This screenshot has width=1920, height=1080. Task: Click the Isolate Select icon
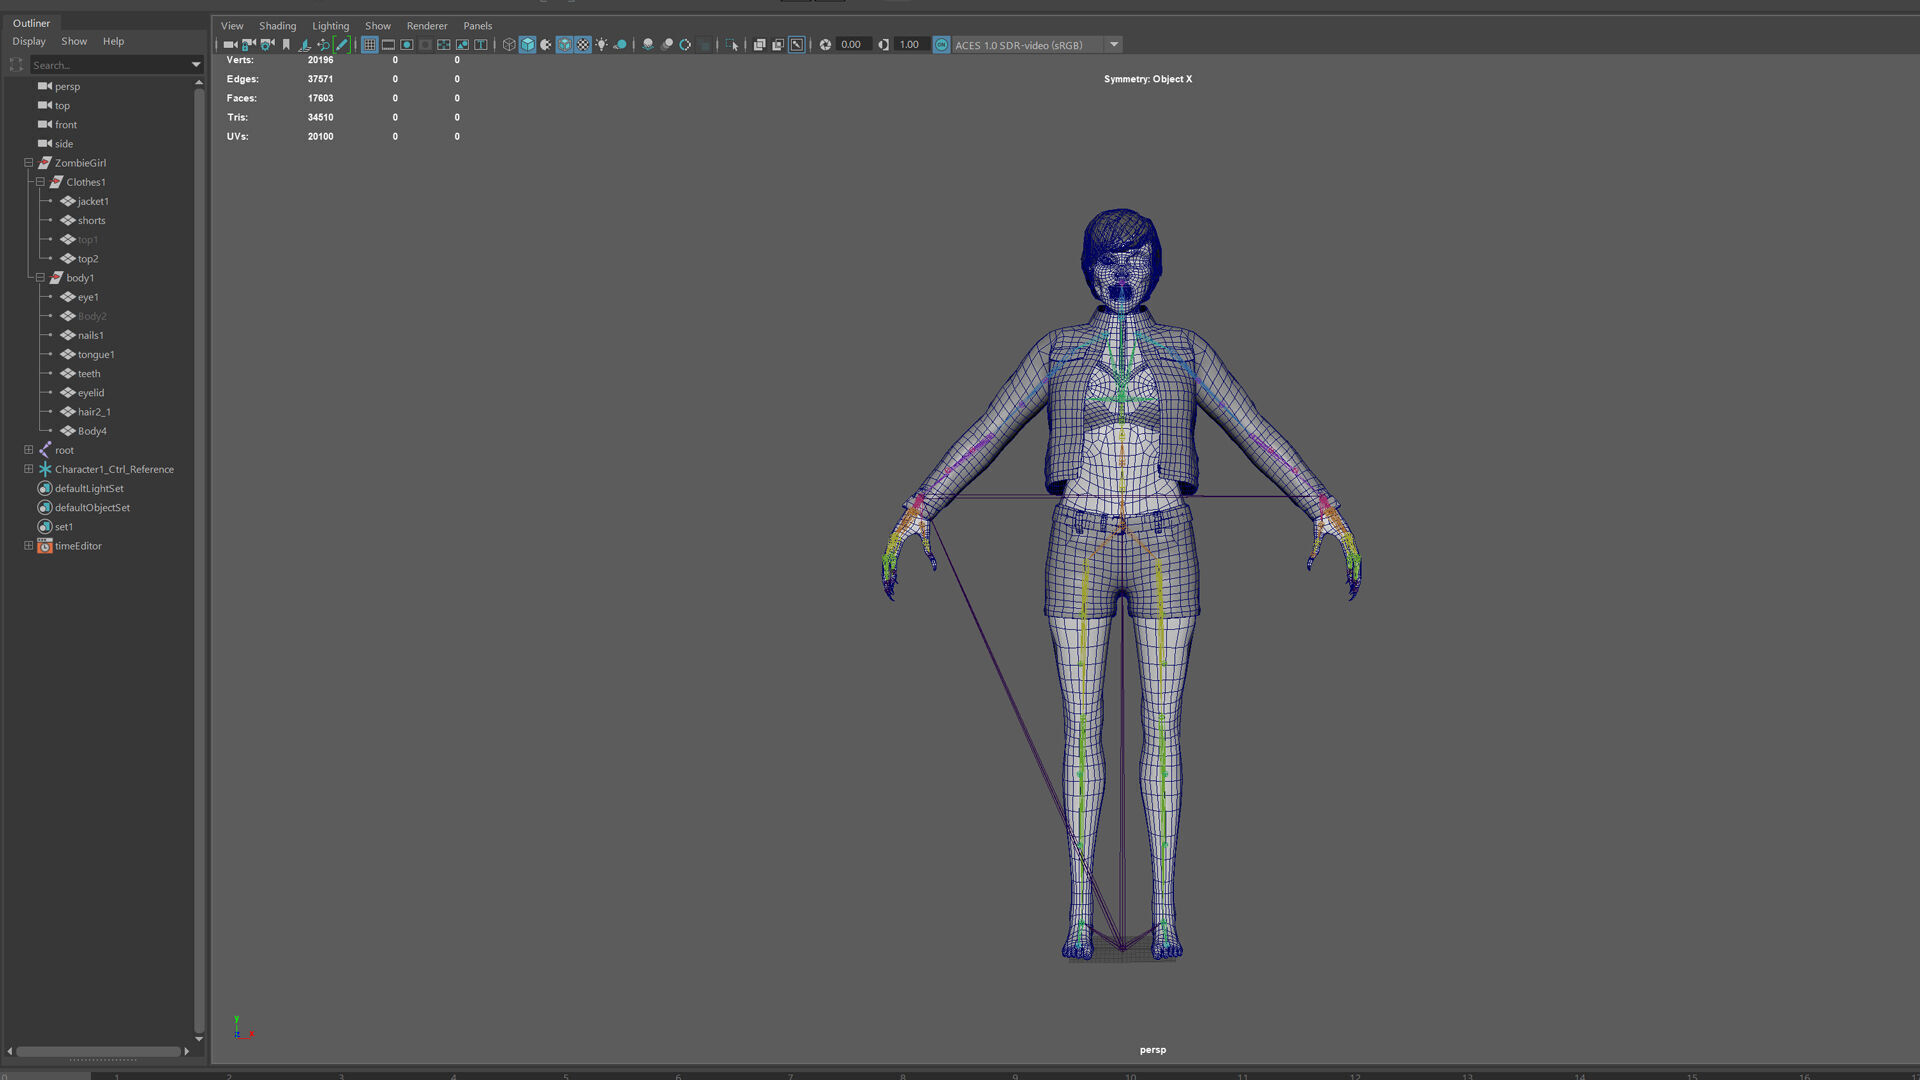(x=732, y=45)
